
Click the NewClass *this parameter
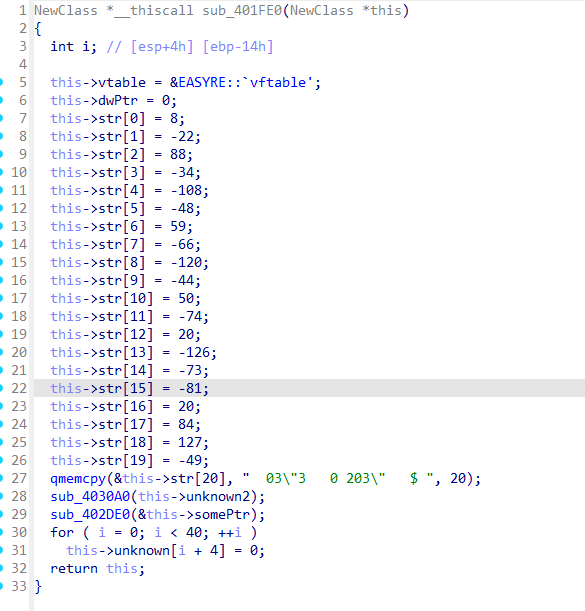pos(345,11)
